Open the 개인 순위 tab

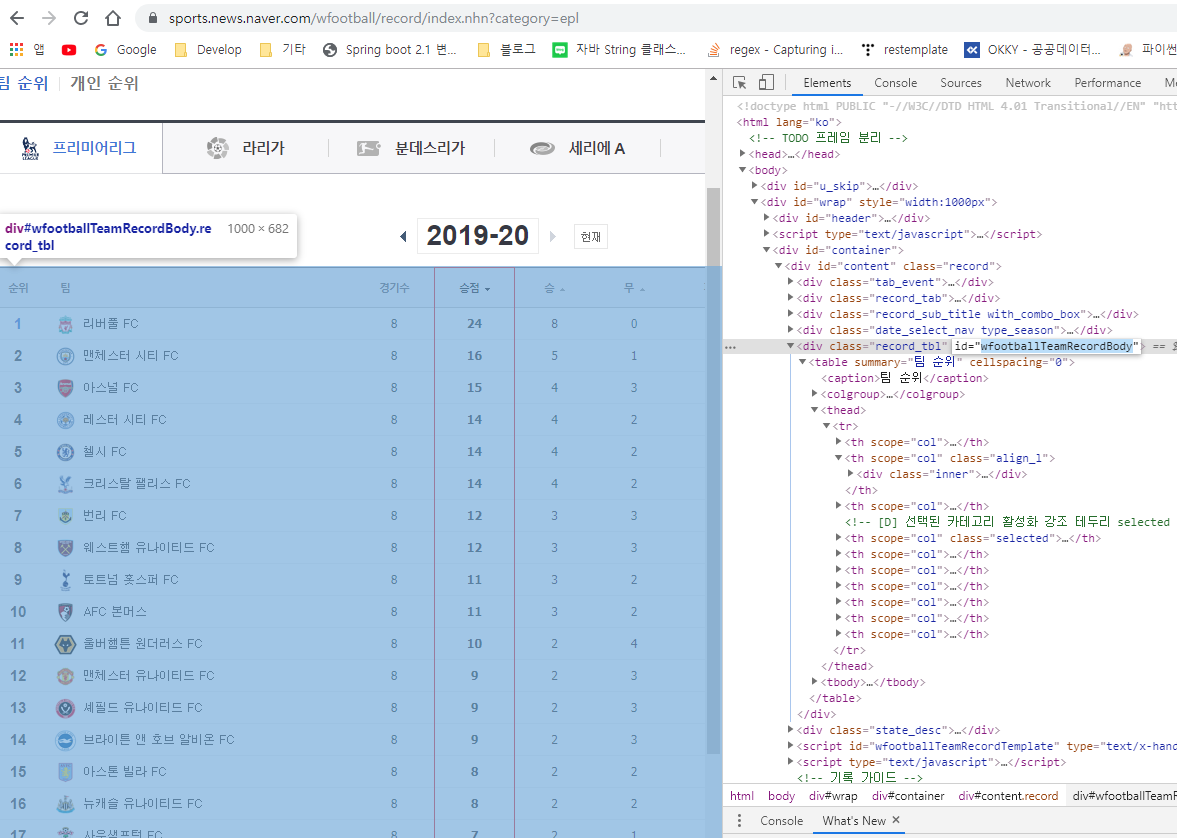tap(104, 83)
